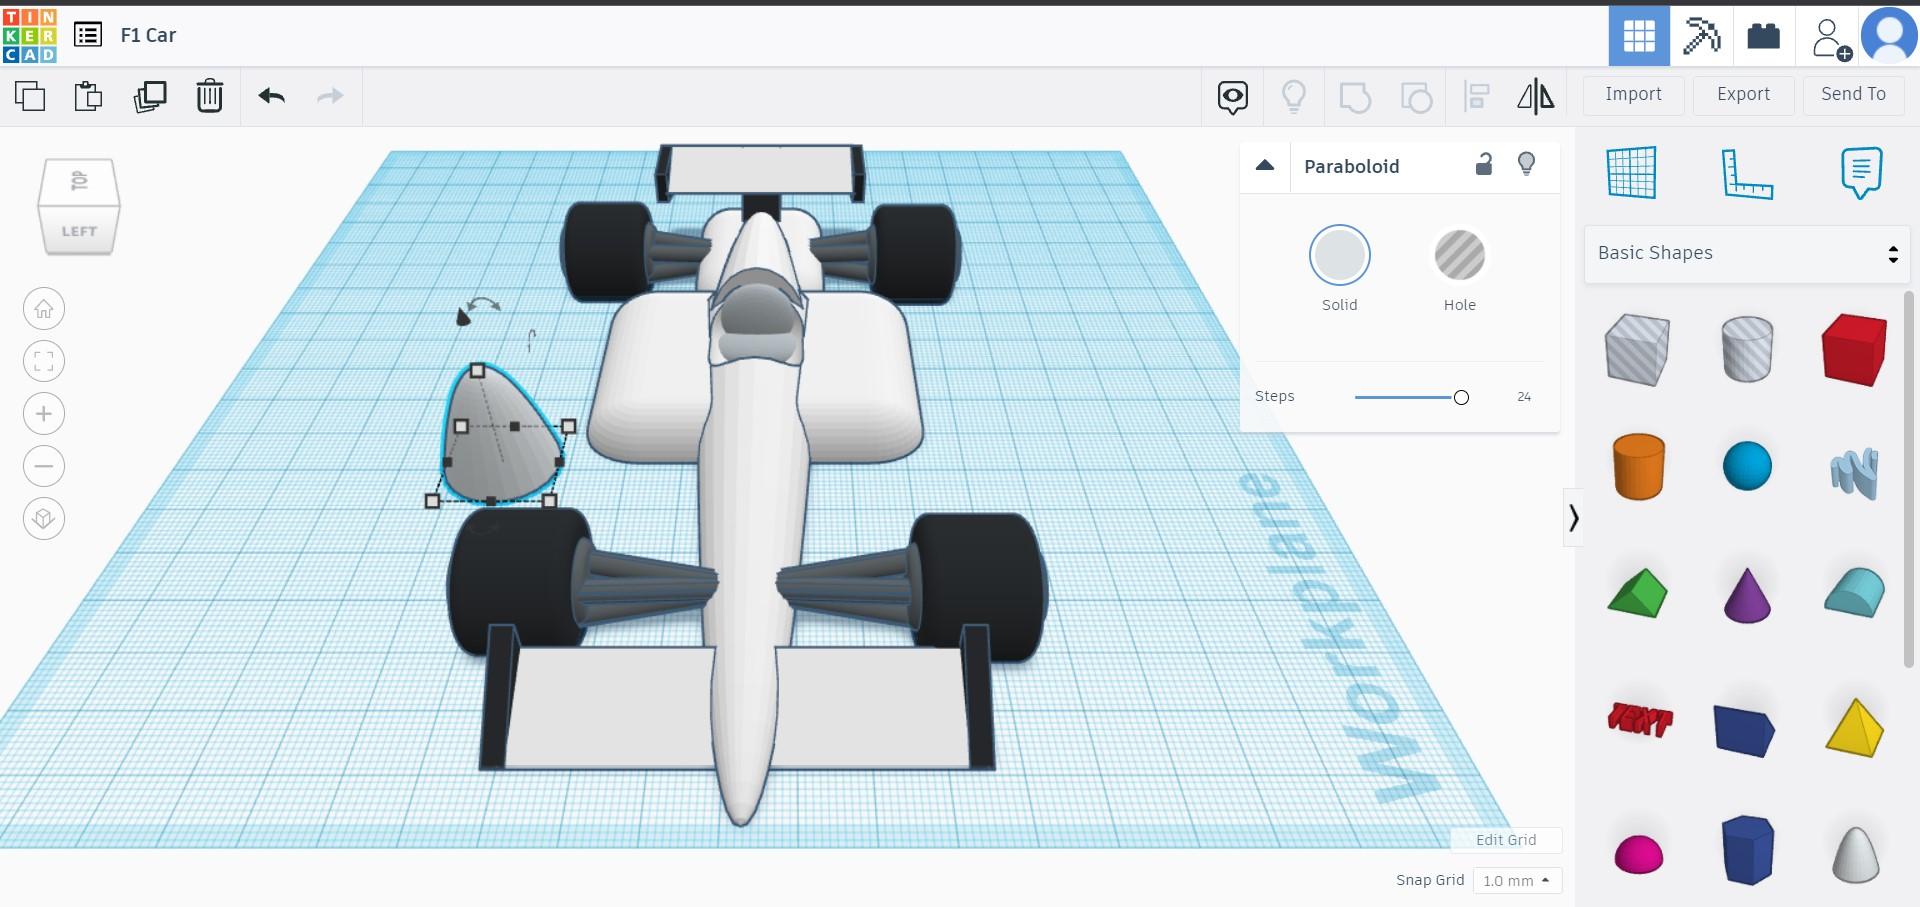Open the Basic Shapes category dropdown

pyautogui.click(x=1747, y=253)
